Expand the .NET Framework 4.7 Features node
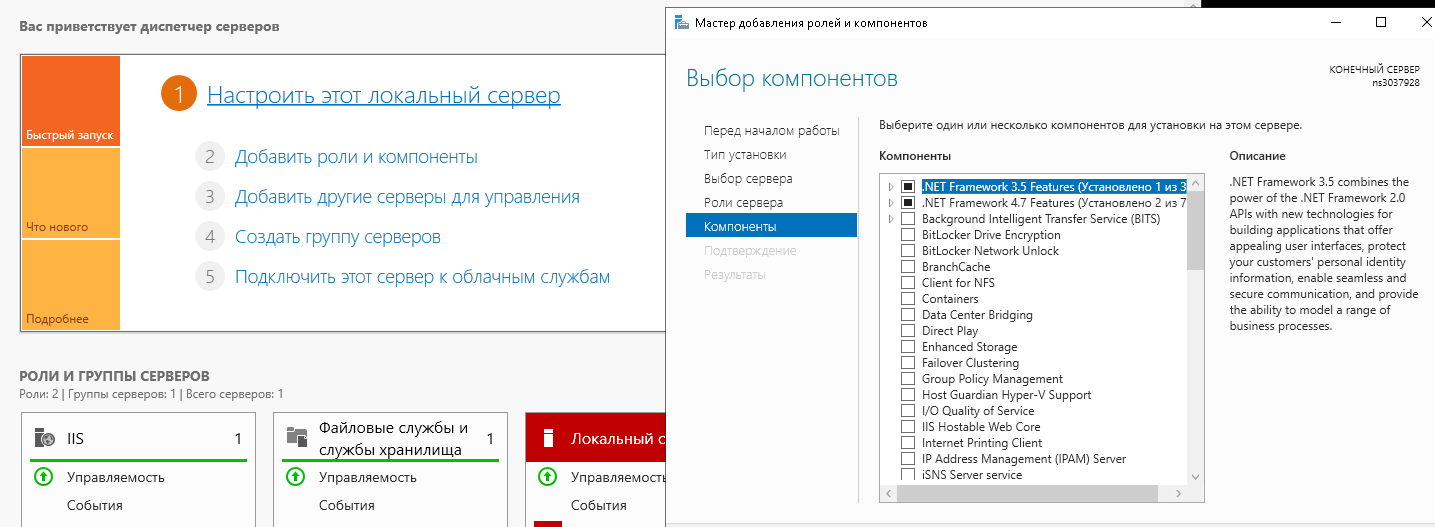 891,203
